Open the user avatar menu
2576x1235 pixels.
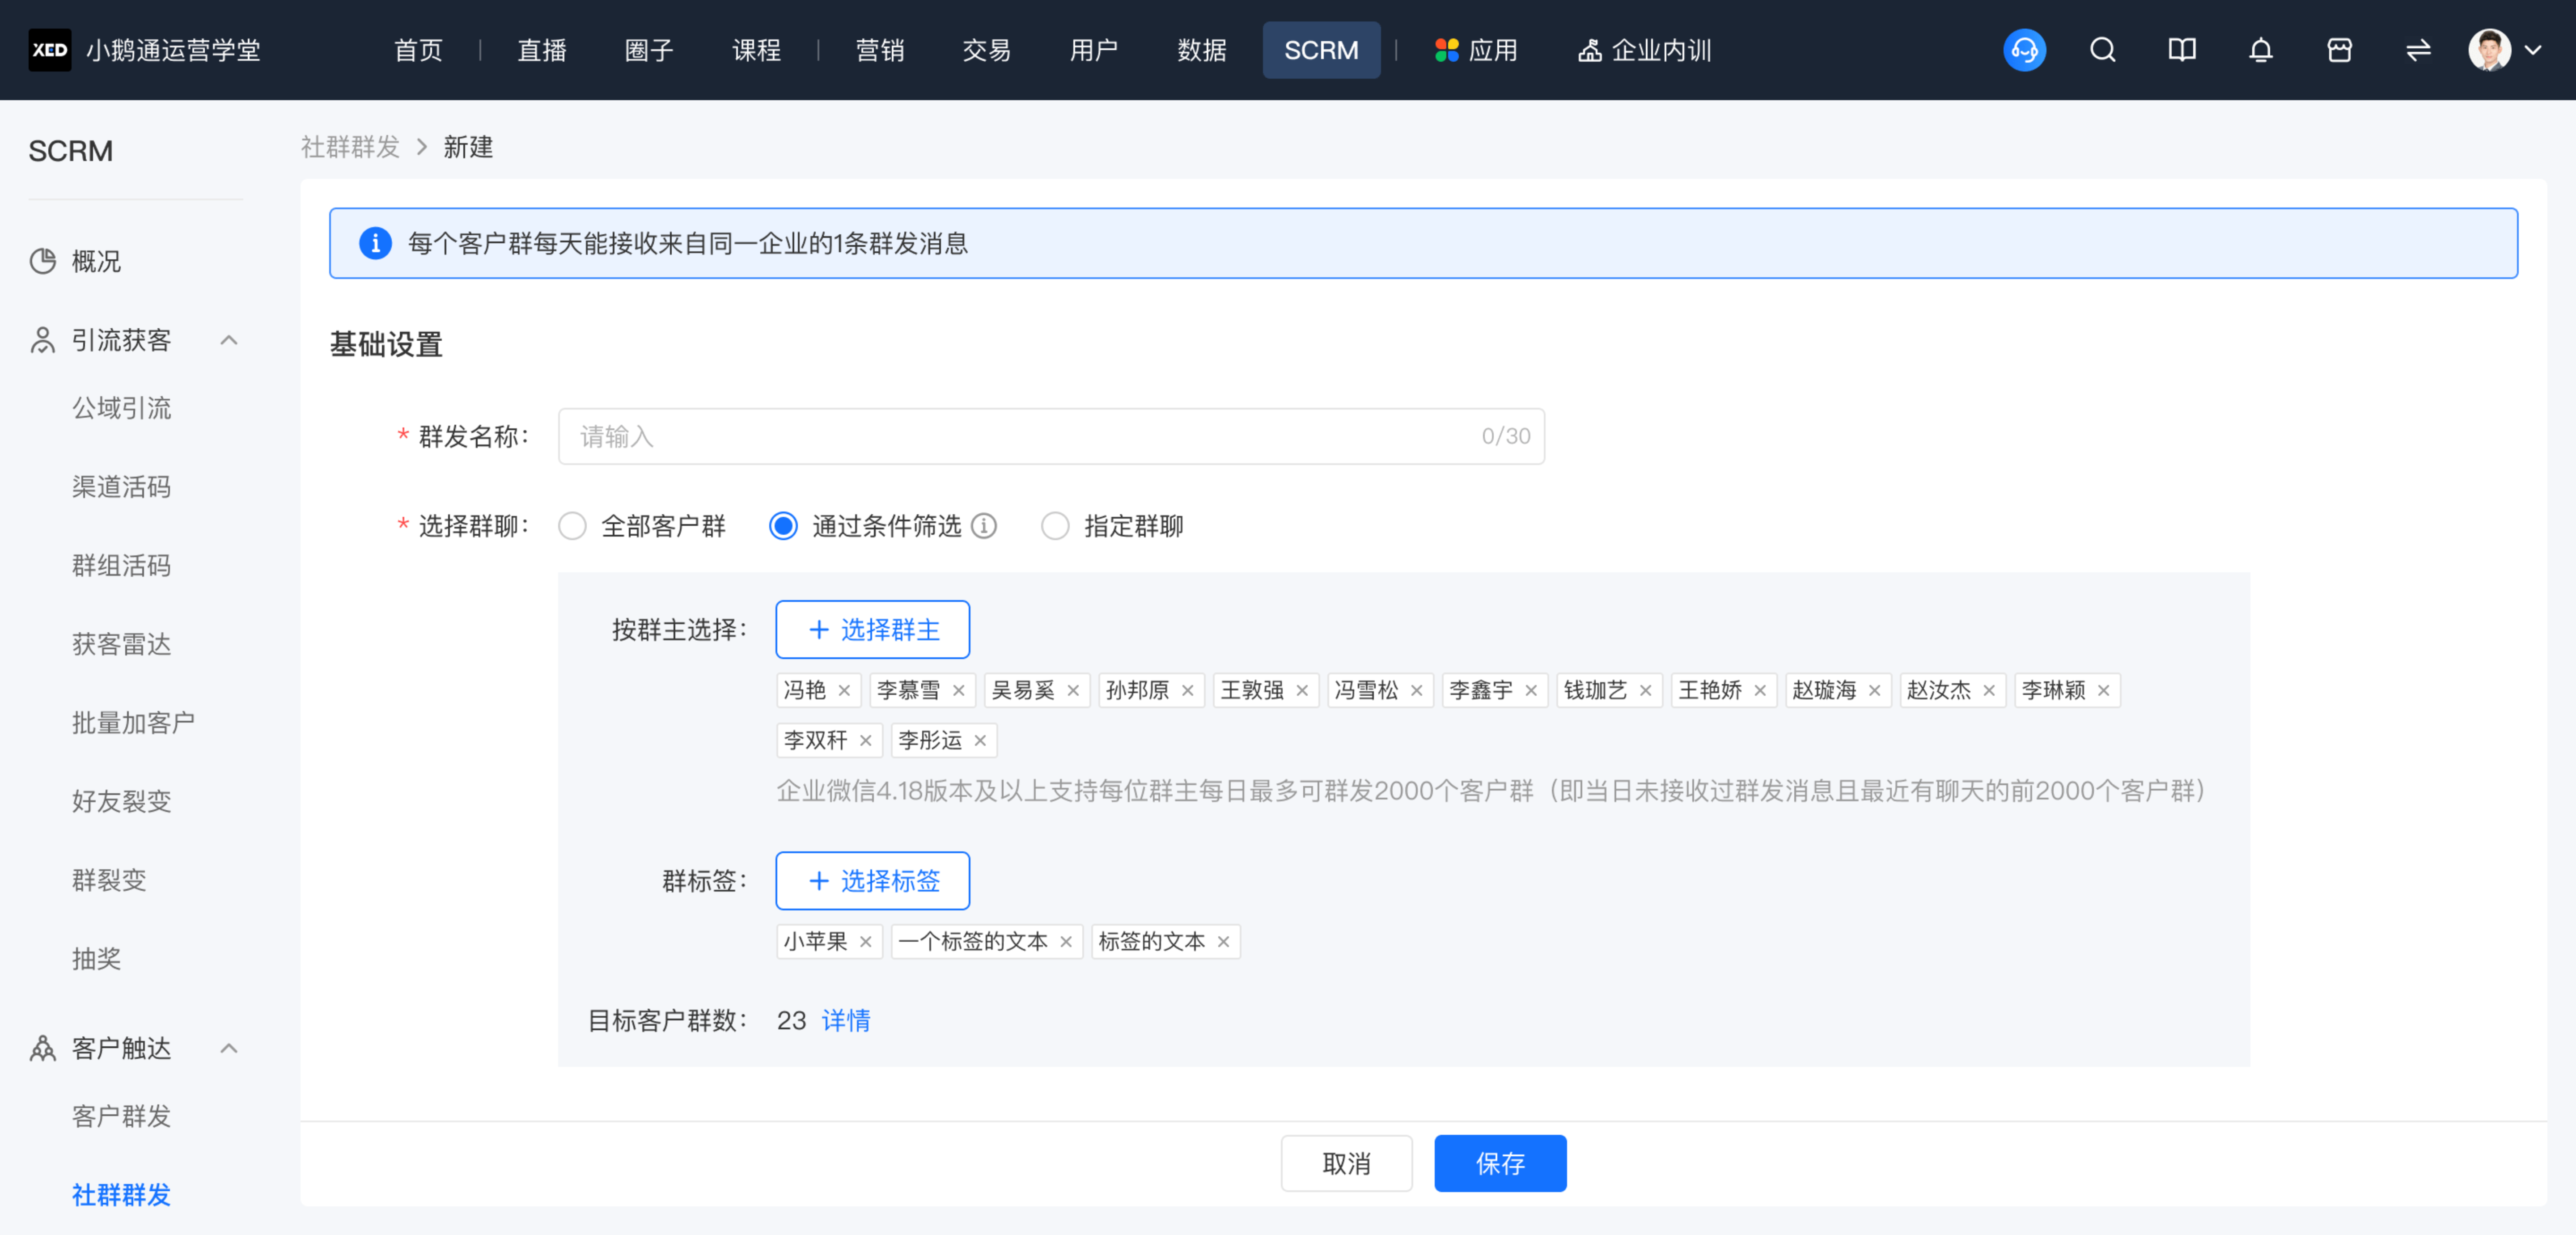pyautogui.click(x=2504, y=50)
